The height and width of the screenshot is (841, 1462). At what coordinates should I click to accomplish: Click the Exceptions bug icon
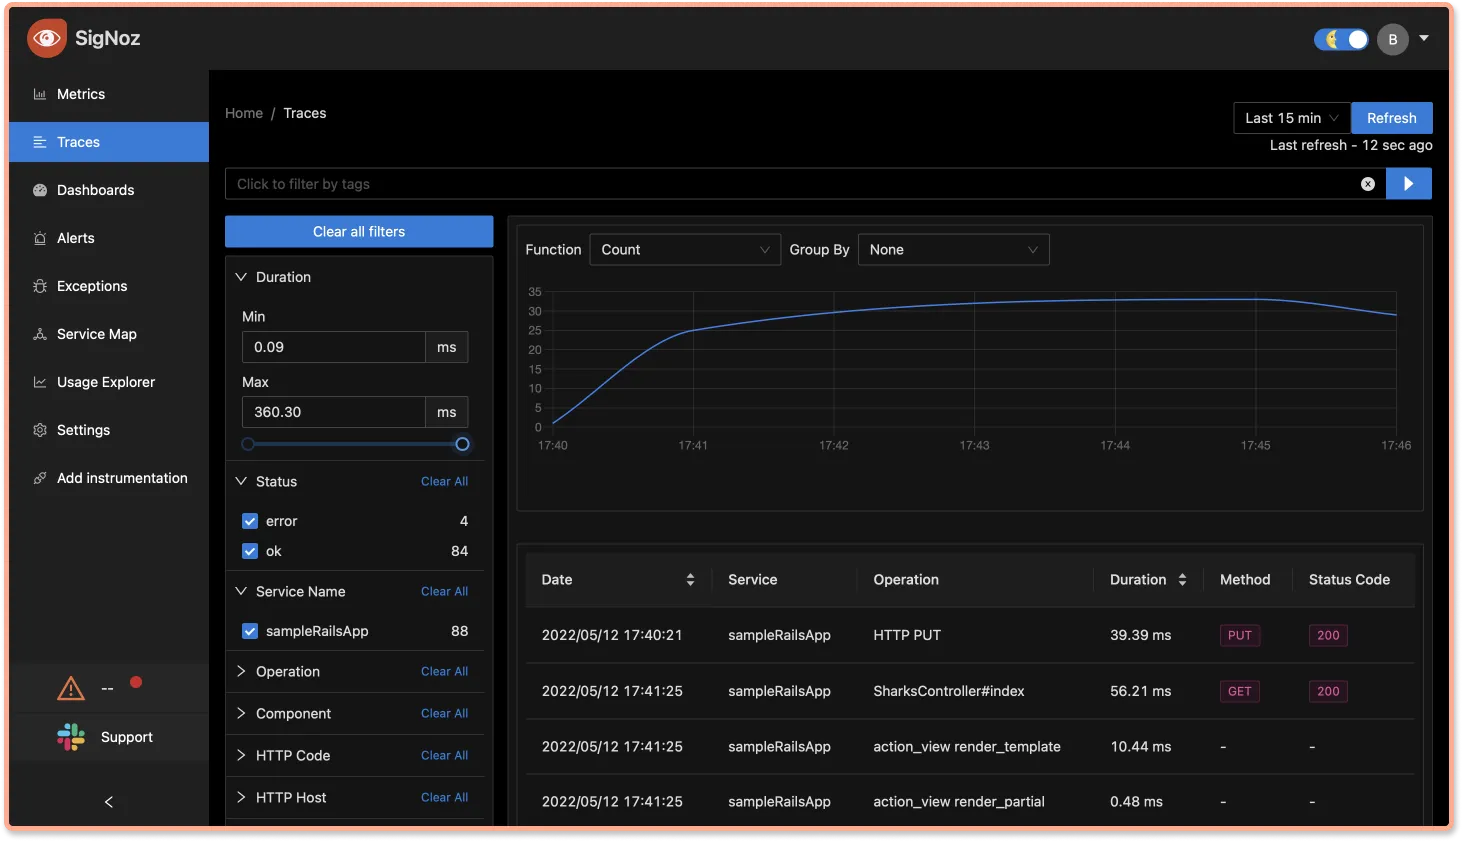40,286
